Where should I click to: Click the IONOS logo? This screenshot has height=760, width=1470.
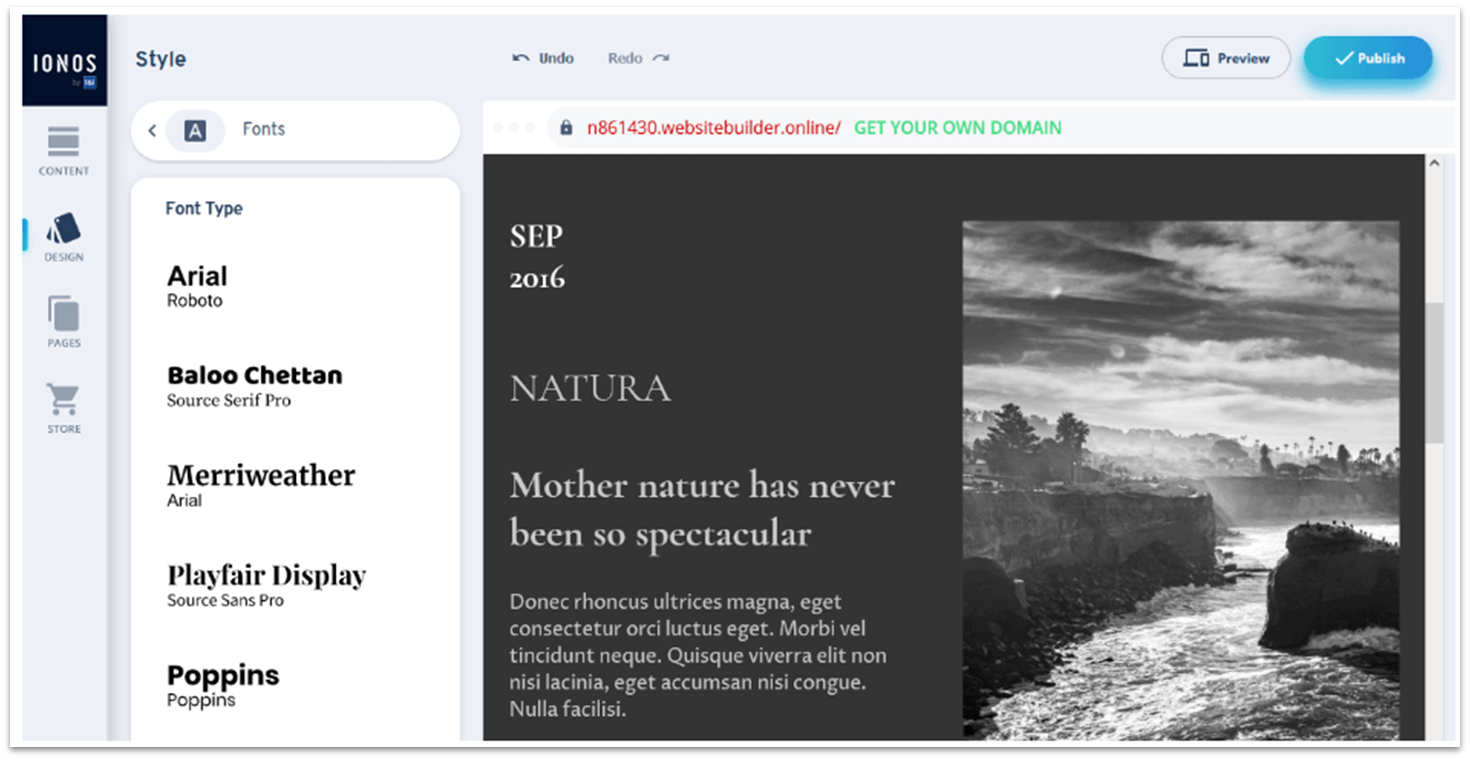pyautogui.click(x=64, y=61)
